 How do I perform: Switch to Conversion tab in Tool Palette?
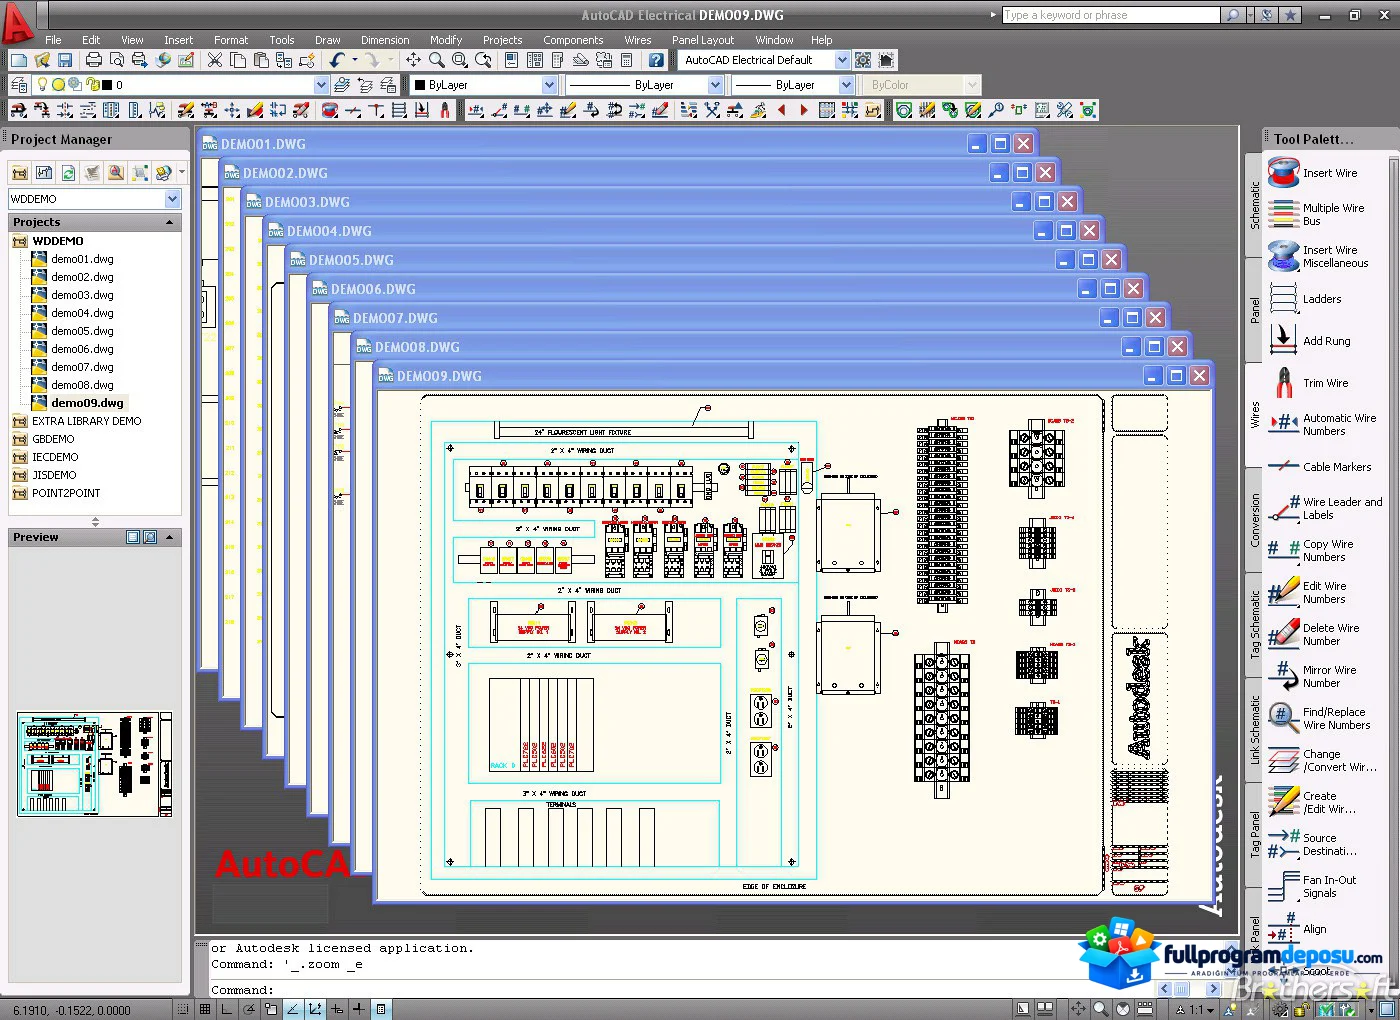pyautogui.click(x=1255, y=520)
